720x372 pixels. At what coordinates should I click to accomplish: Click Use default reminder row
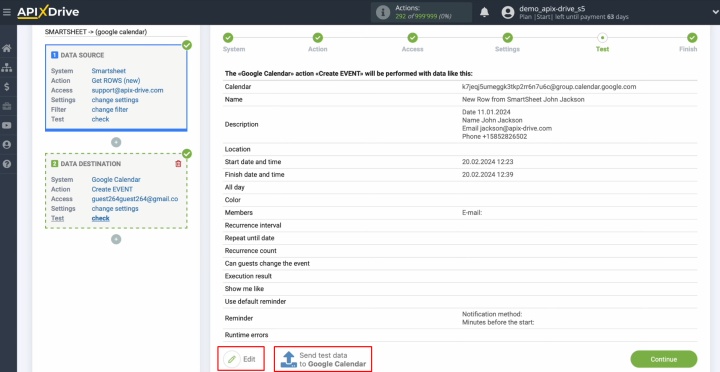(460, 302)
